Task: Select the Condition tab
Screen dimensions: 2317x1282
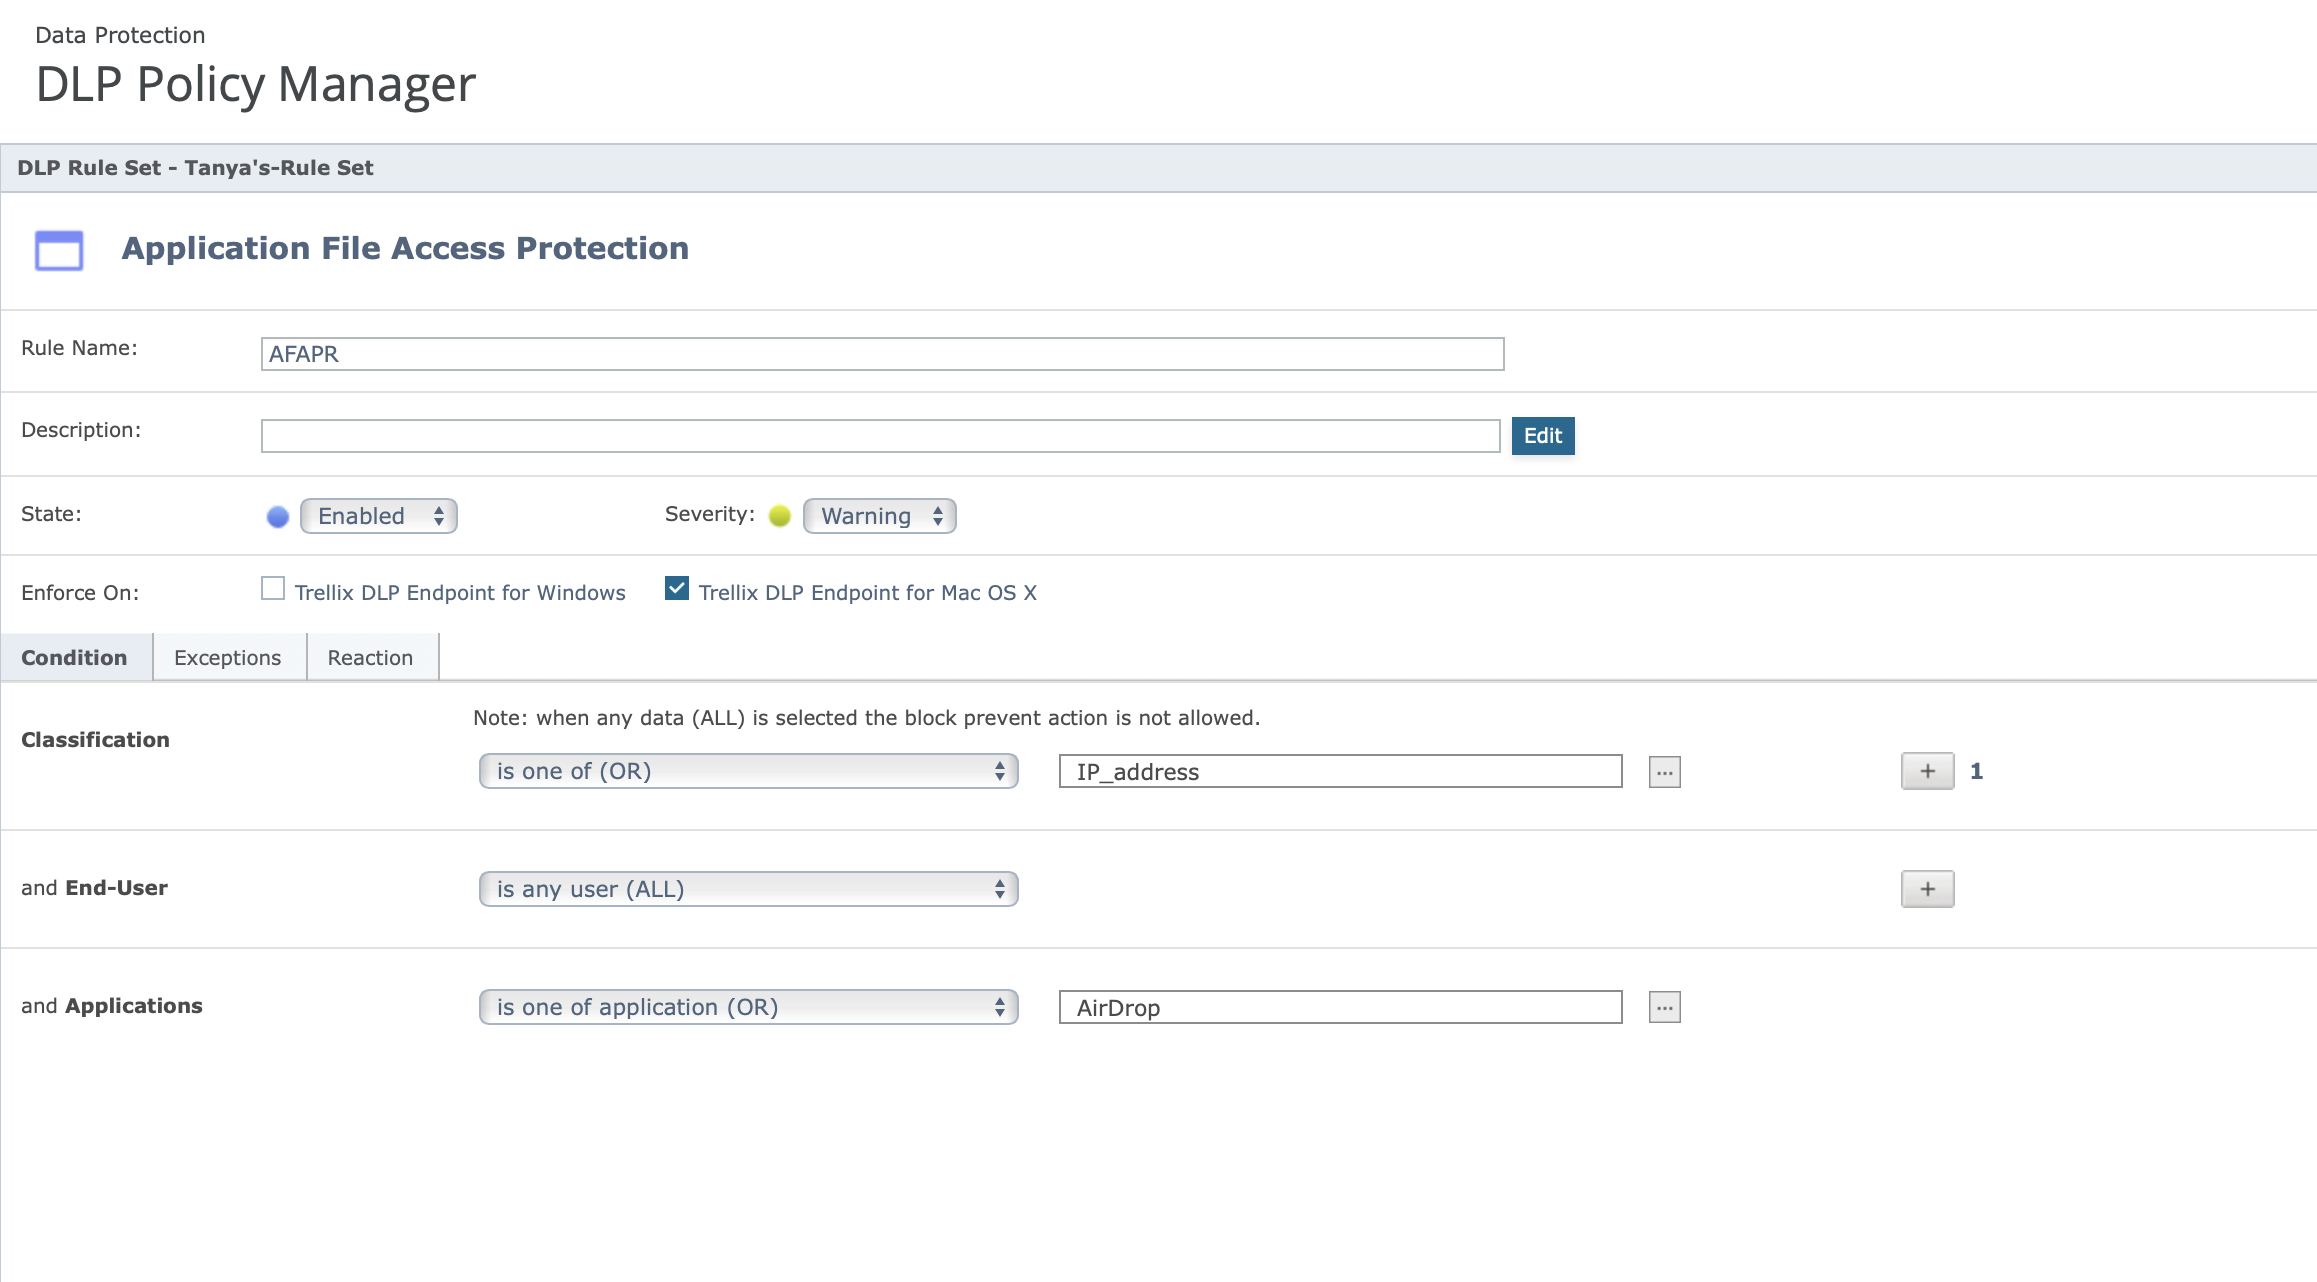Action: [x=74, y=658]
